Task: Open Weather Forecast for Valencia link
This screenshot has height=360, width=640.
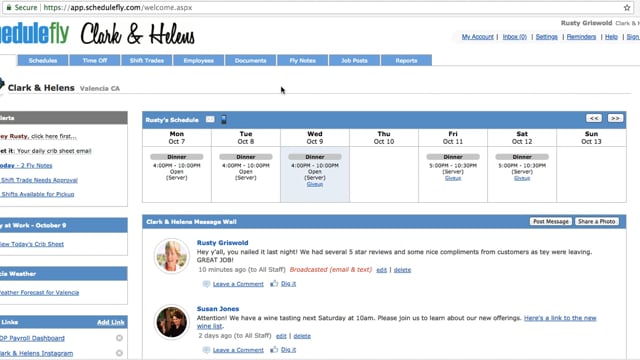Action: [39, 293]
